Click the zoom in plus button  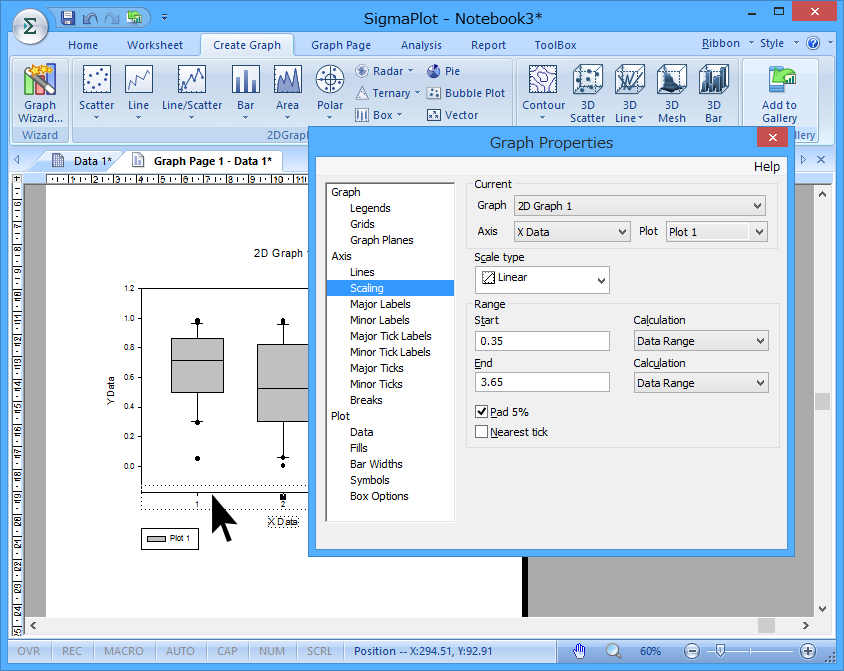(807, 651)
